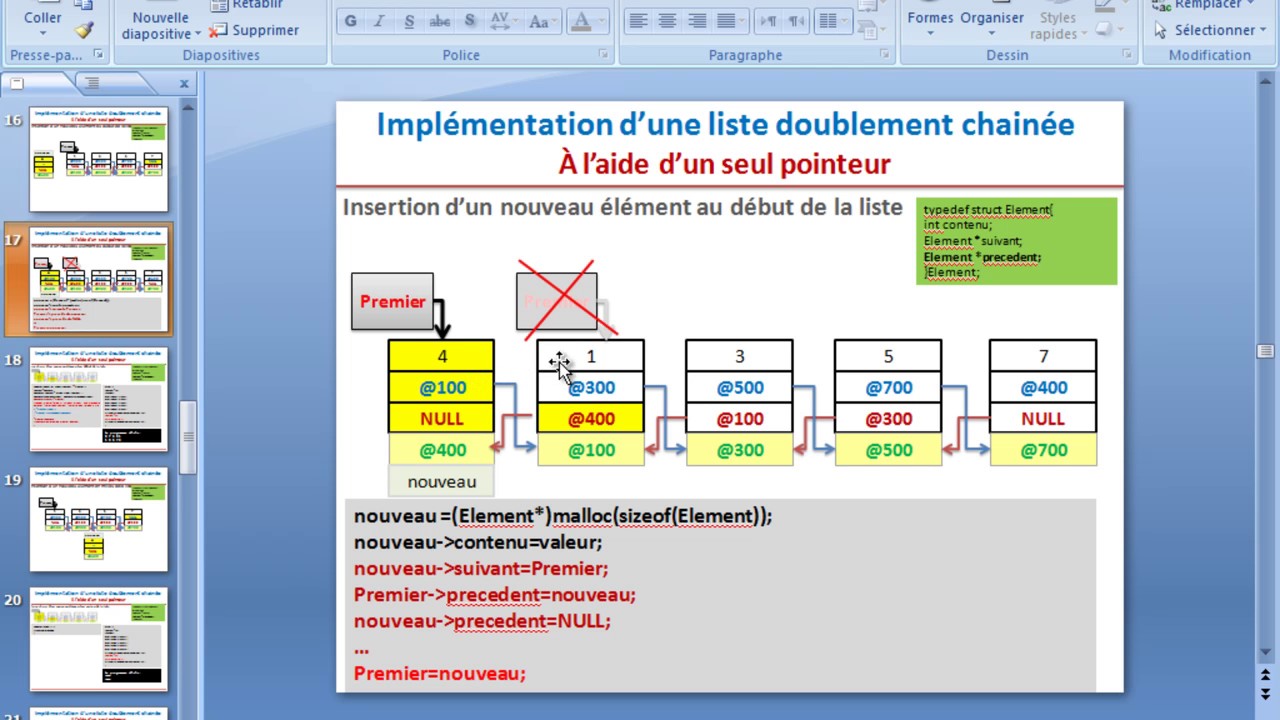
Task: Align text right
Action: 697,21
